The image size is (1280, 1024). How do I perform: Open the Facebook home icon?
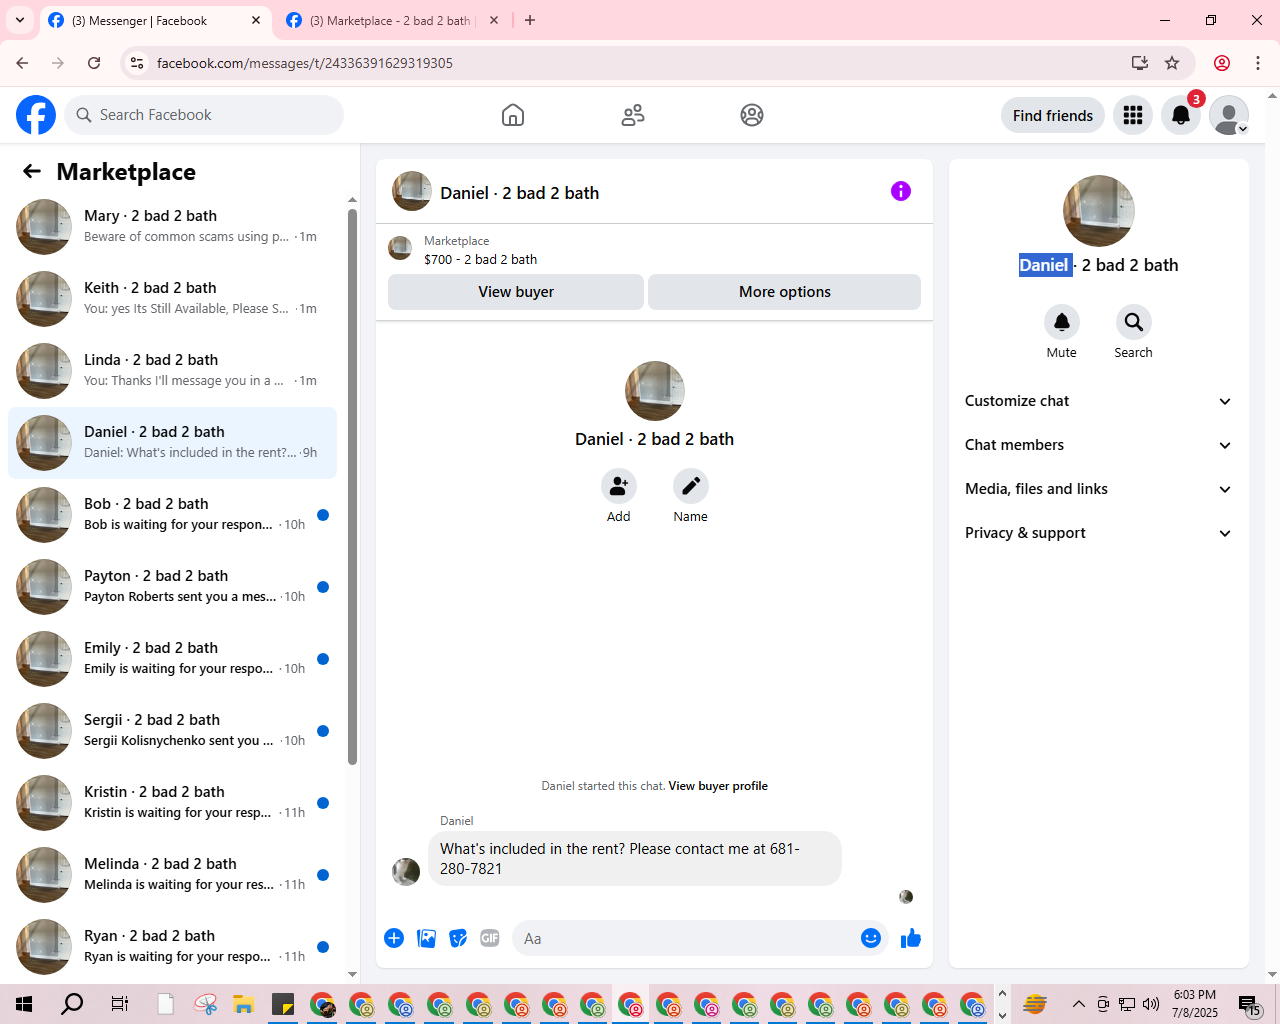(513, 115)
